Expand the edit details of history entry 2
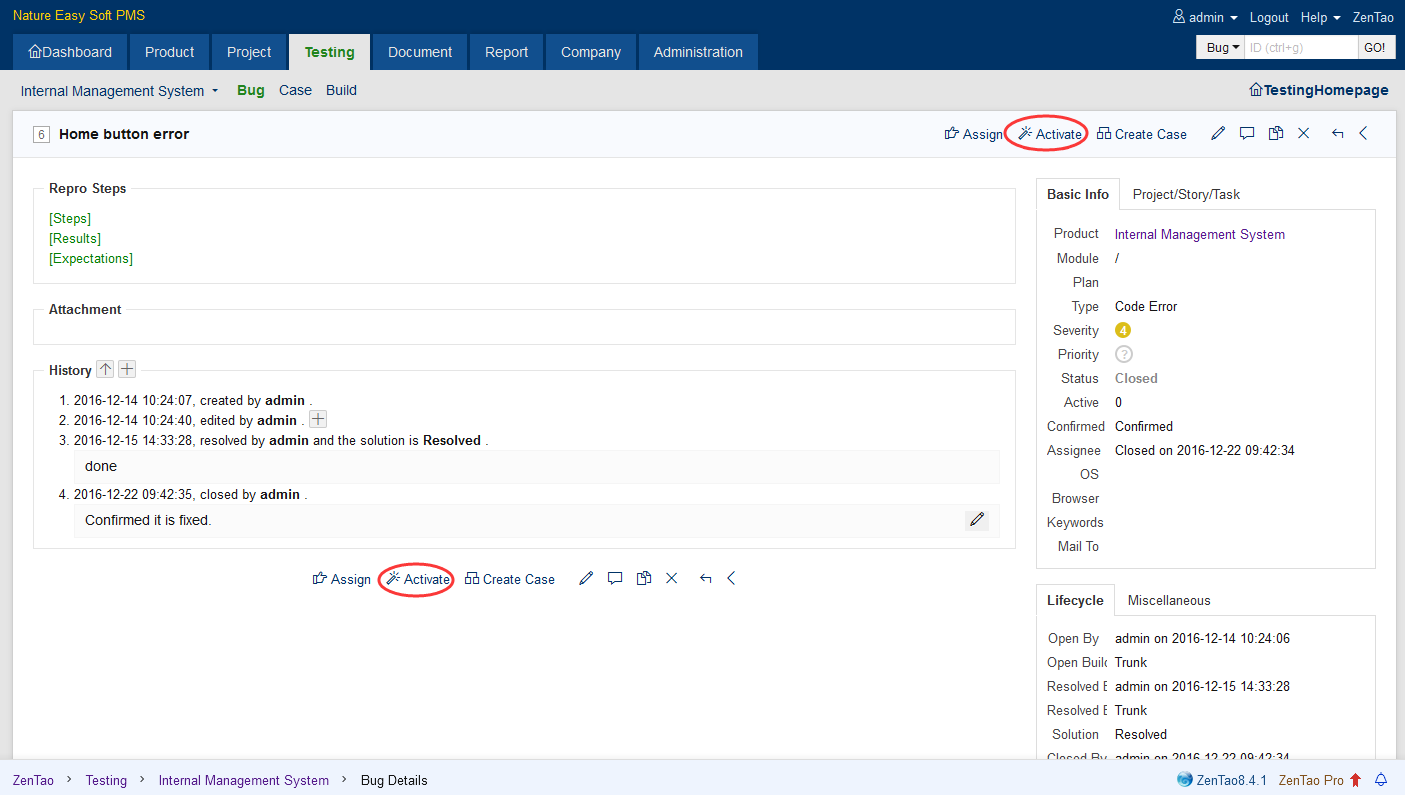Image resolution: width=1405 pixels, height=795 pixels. click(318, 420)
